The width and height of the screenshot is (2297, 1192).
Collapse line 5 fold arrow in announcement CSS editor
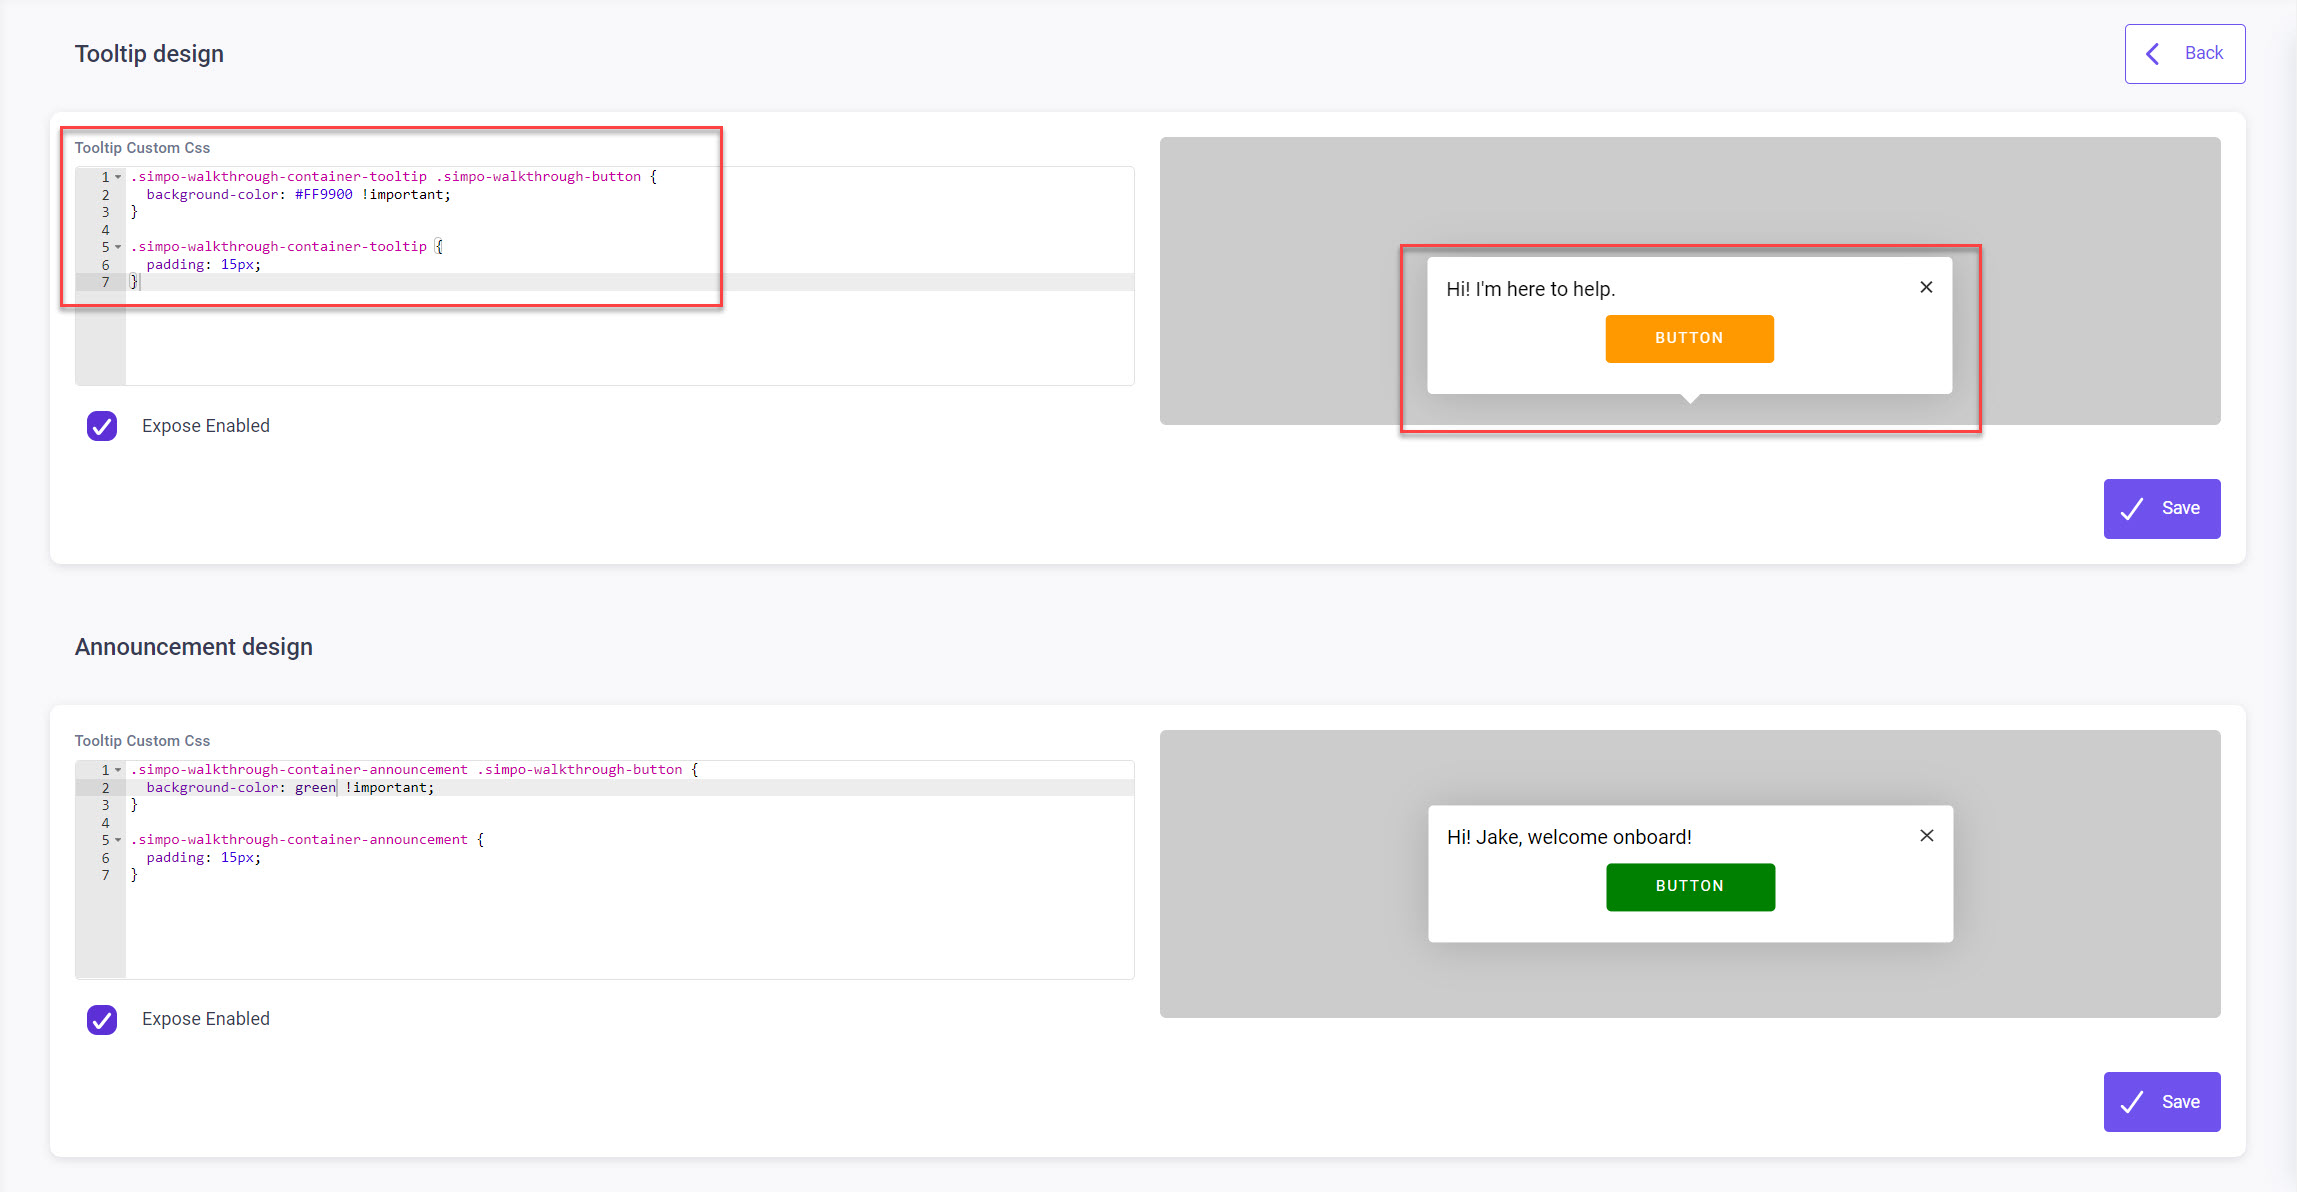coord(118,840)
